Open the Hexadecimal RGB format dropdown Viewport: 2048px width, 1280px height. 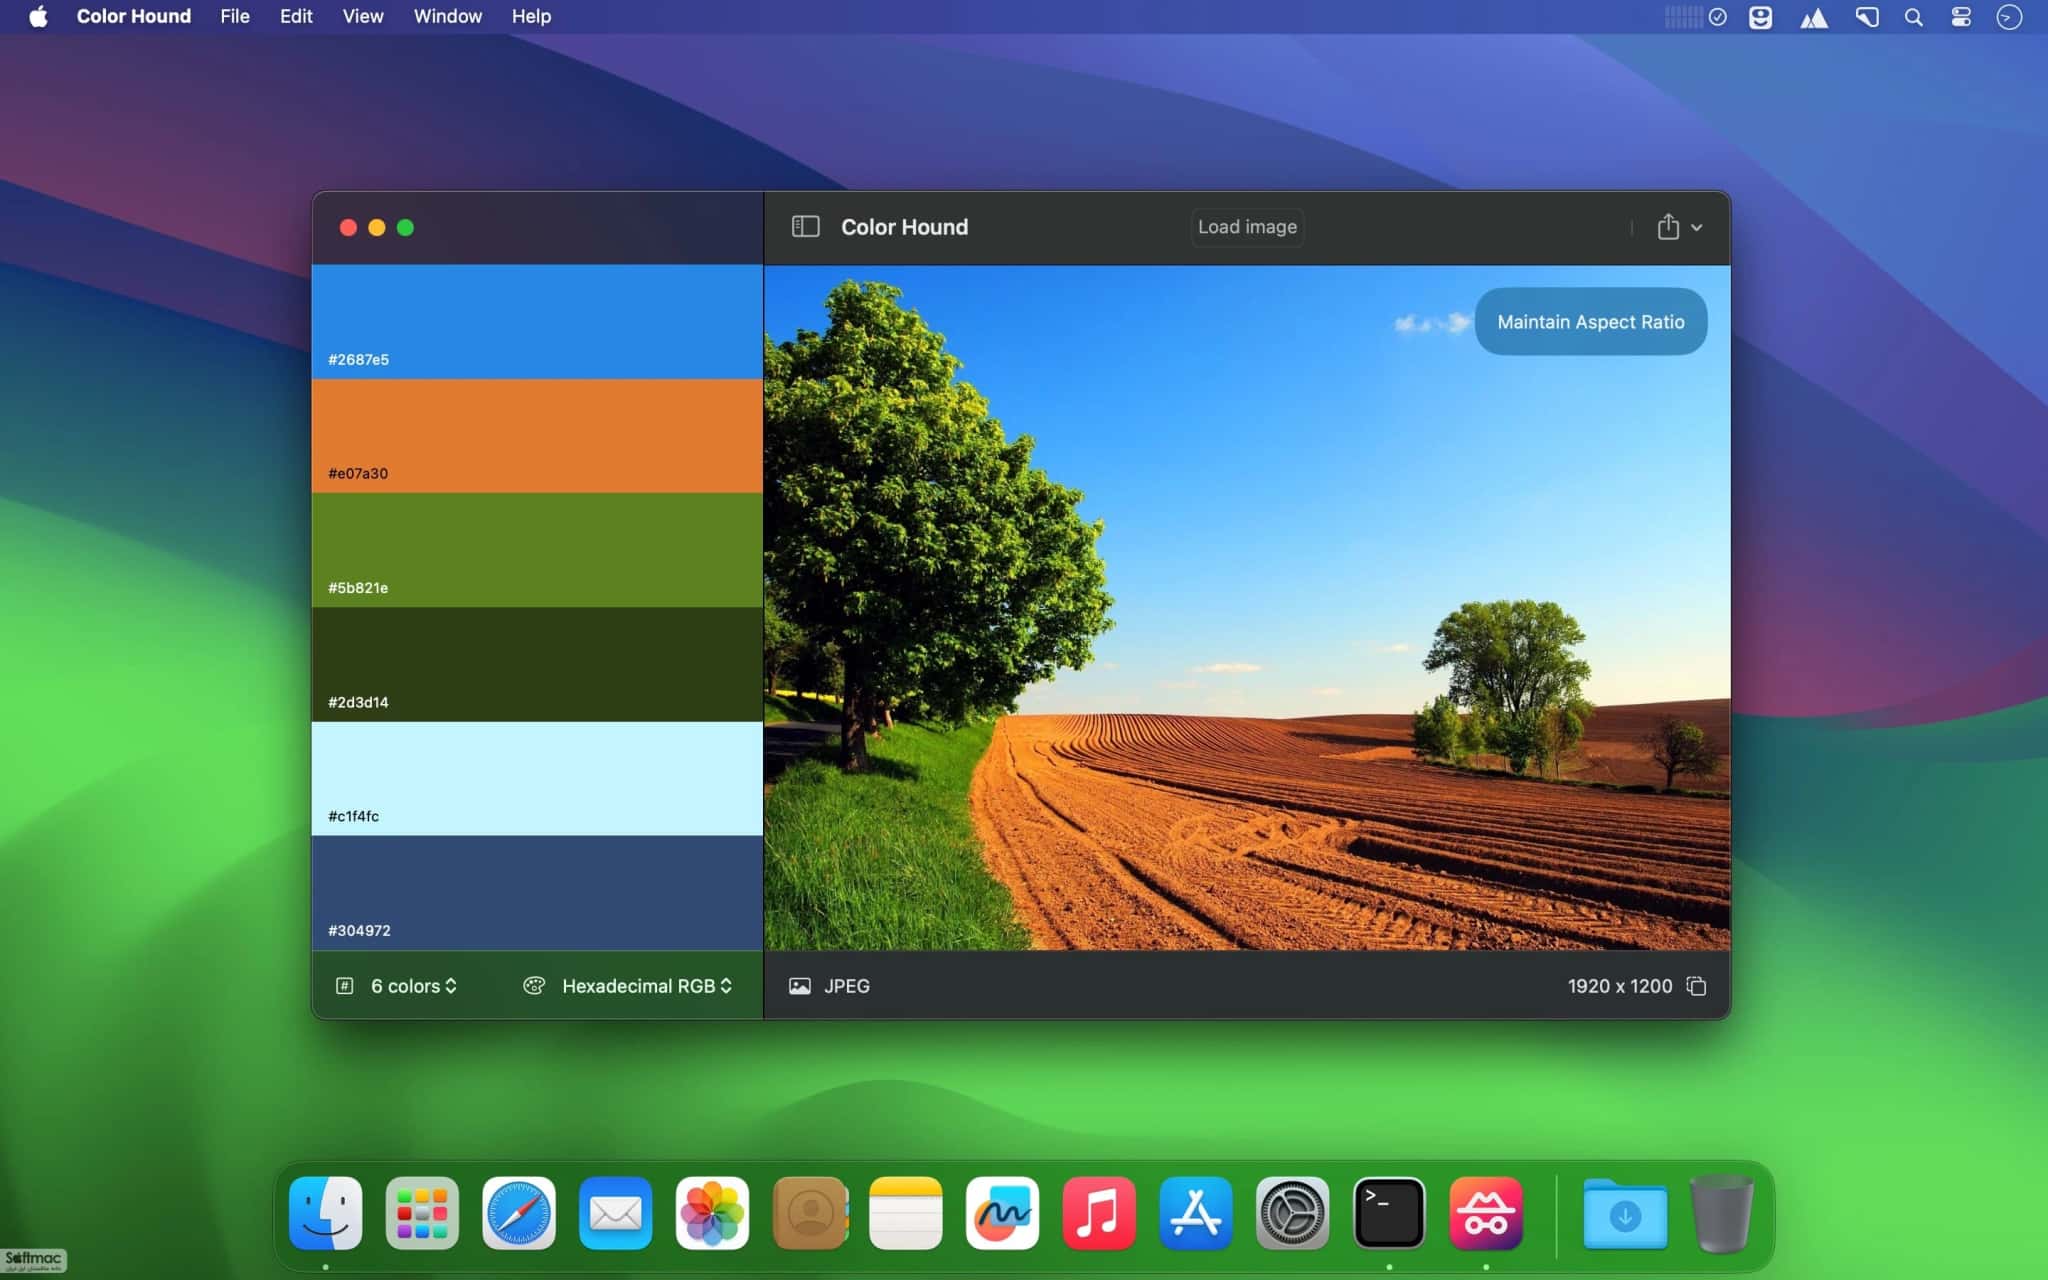(646, 986)
